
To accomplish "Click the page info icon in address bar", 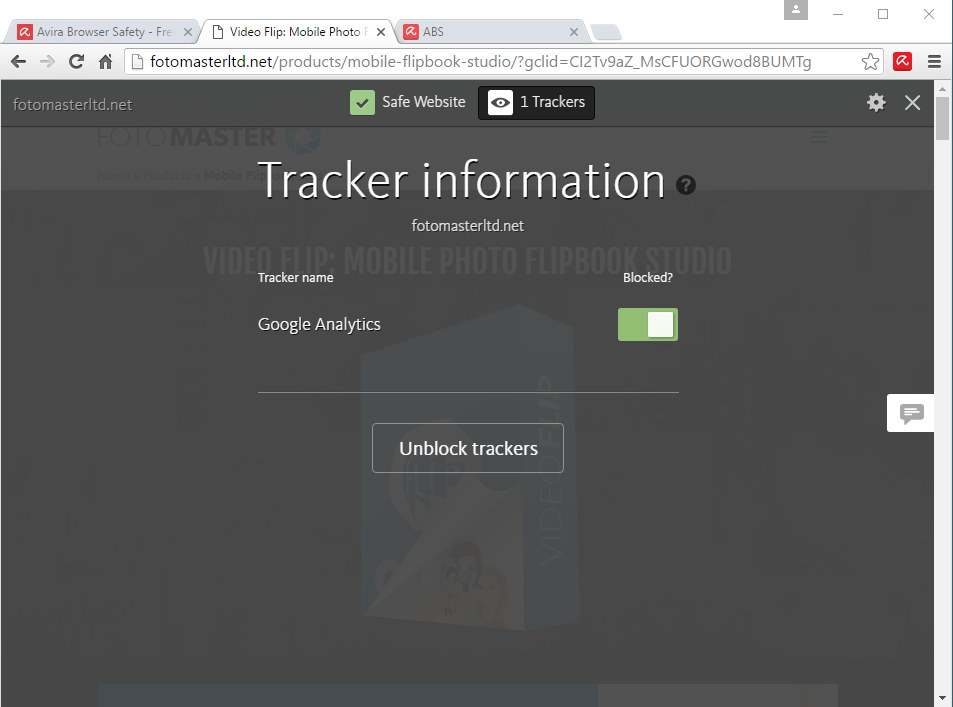I will (137, 61).
